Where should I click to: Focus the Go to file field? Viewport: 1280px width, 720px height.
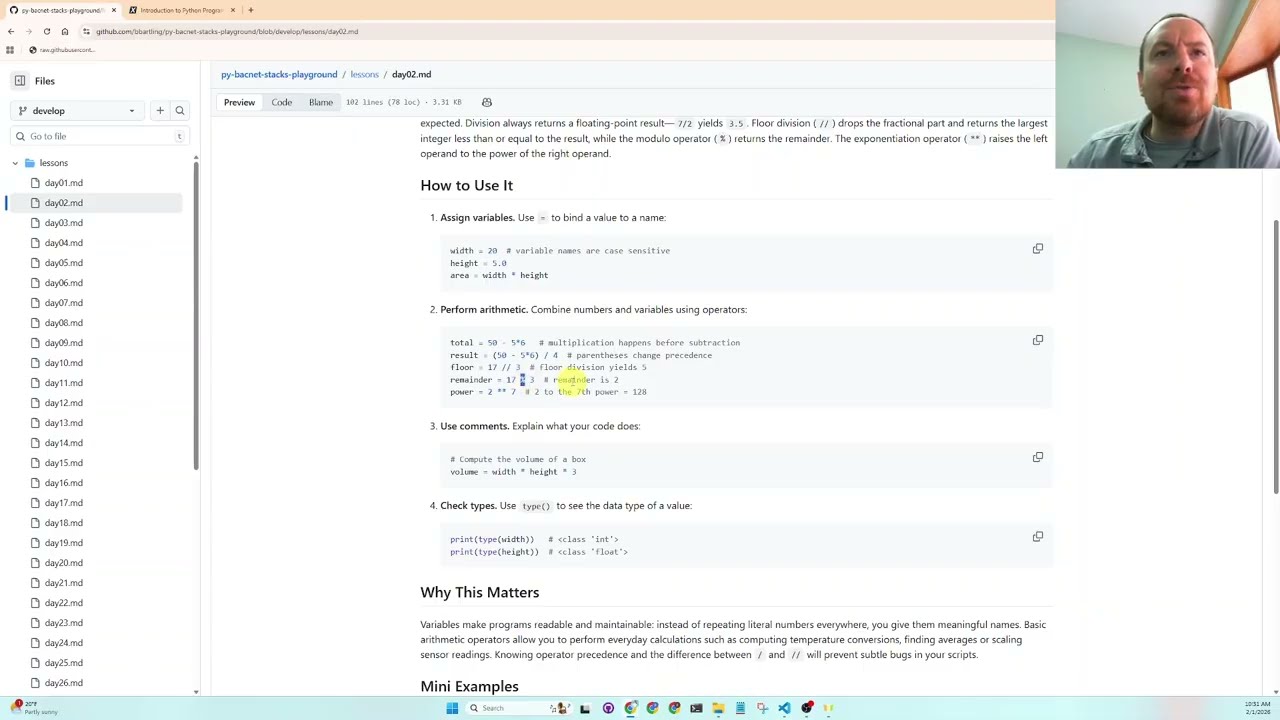pos(100,136)
